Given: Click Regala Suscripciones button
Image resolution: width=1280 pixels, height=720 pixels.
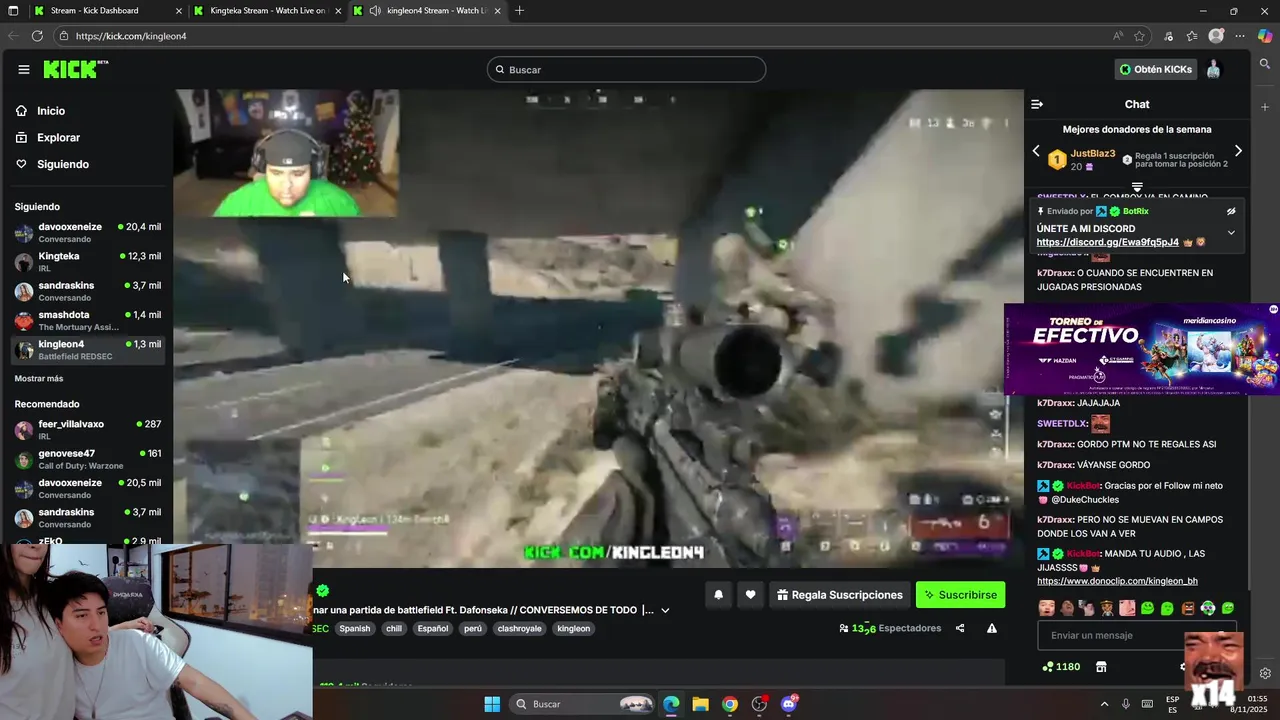Looking at the screenshot, I should [x=840, y=595].
